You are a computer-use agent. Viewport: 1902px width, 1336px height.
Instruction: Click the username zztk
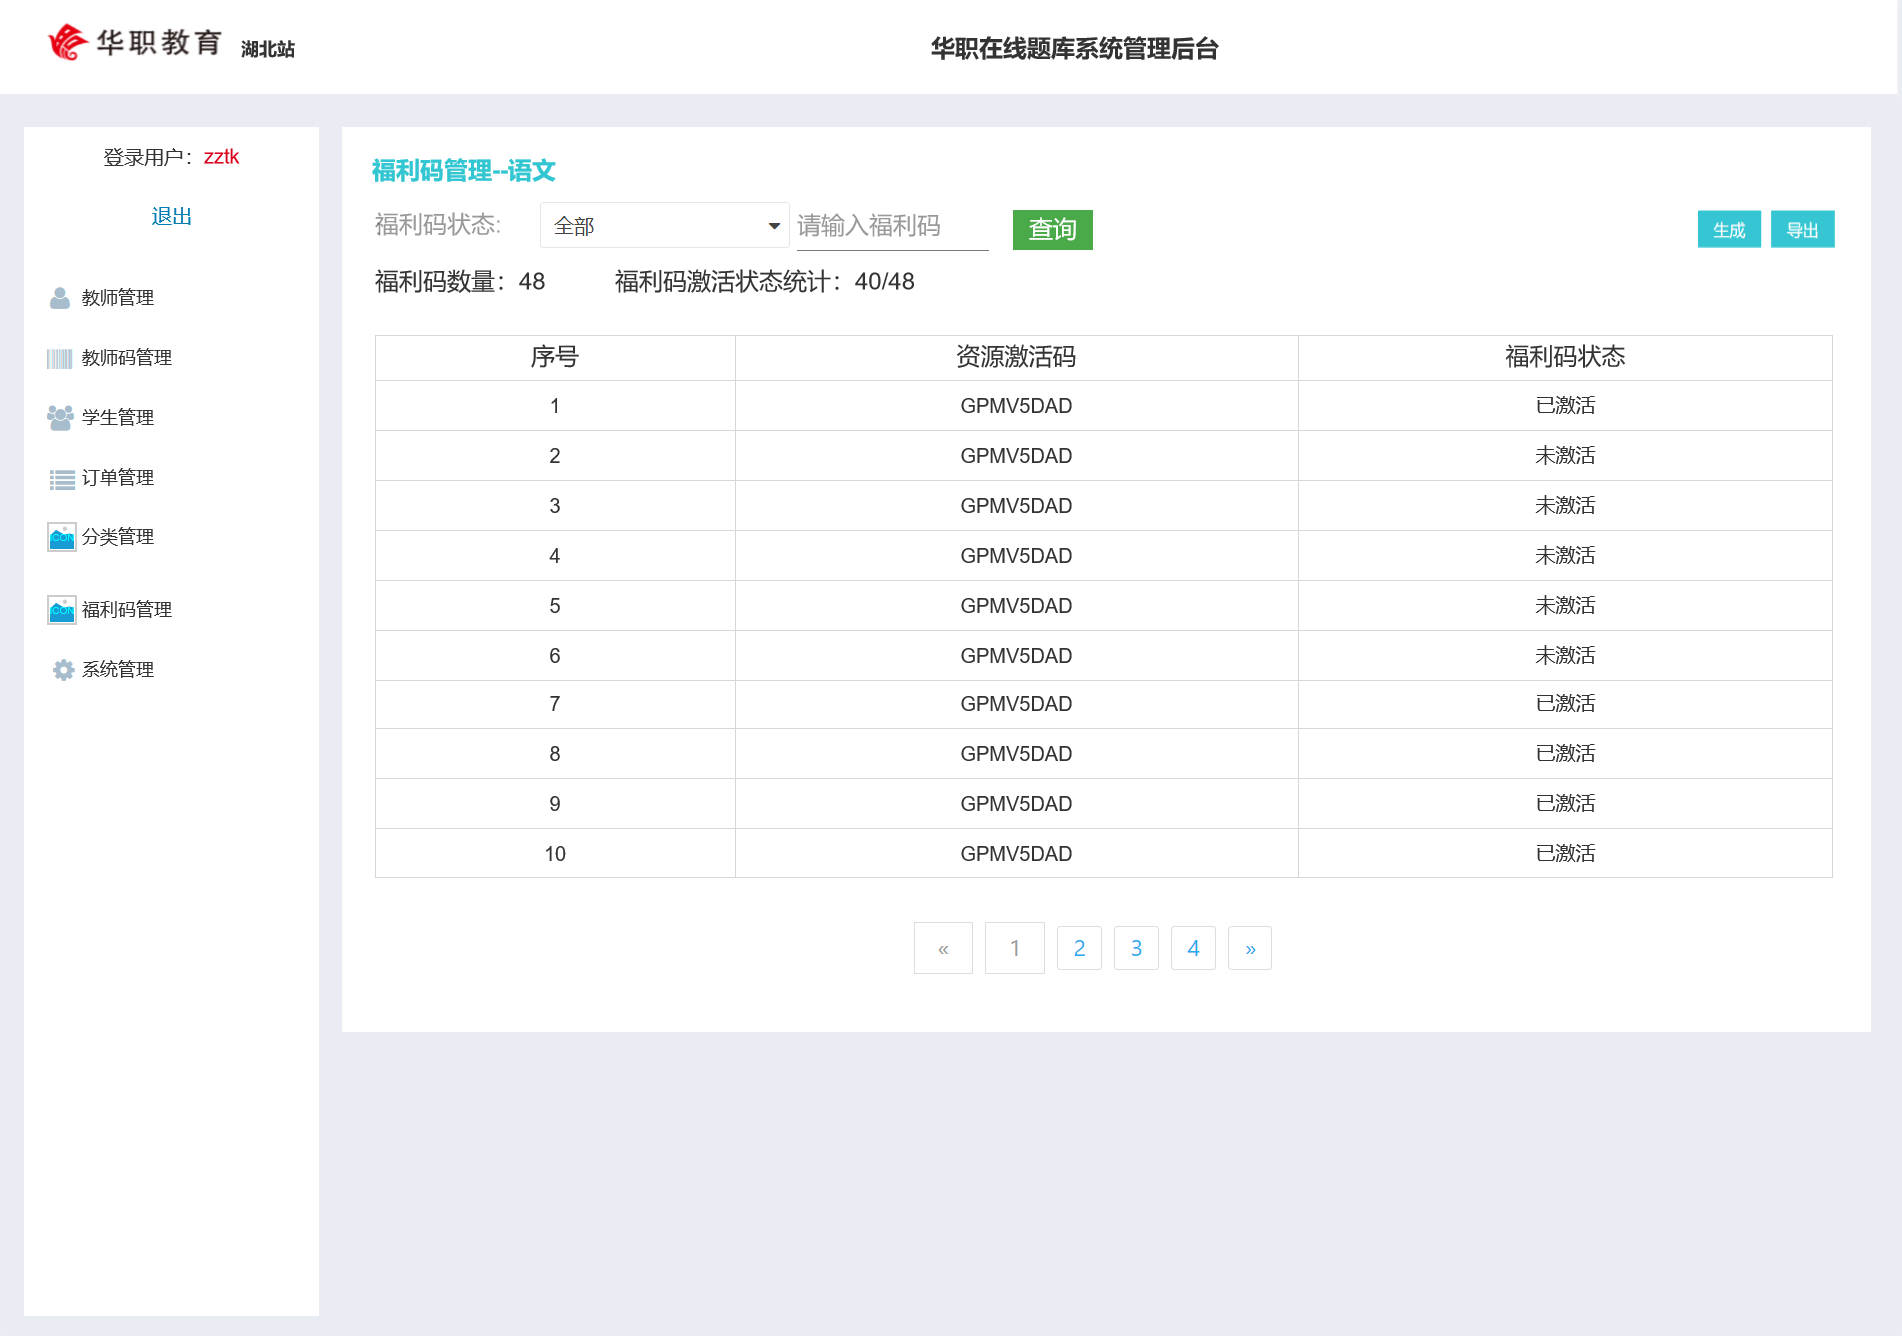(221, 157)
